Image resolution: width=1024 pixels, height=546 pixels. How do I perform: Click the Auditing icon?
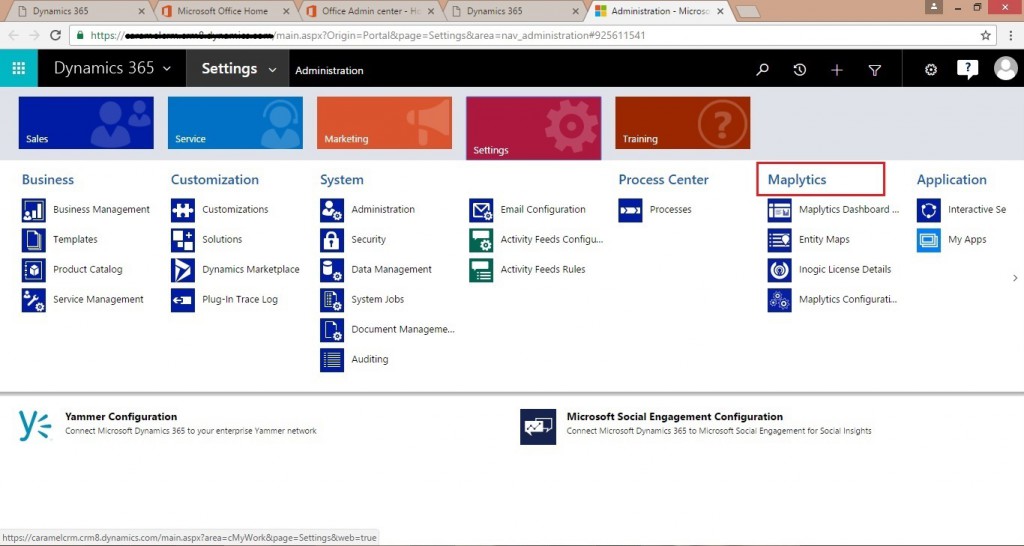[332, 360]
